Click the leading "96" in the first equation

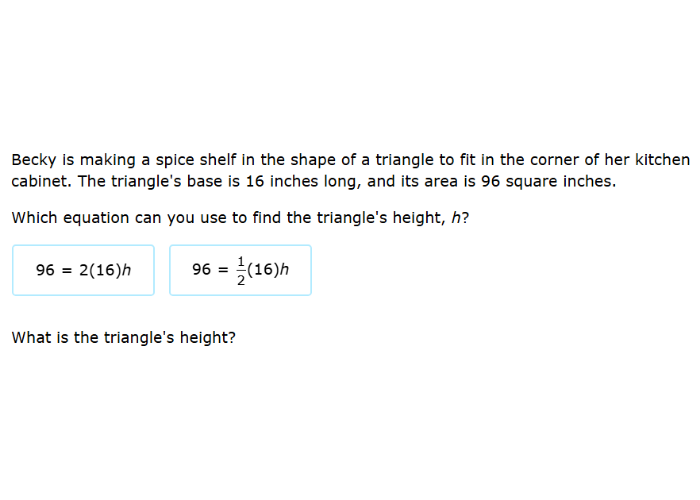(x=44, y=270)
